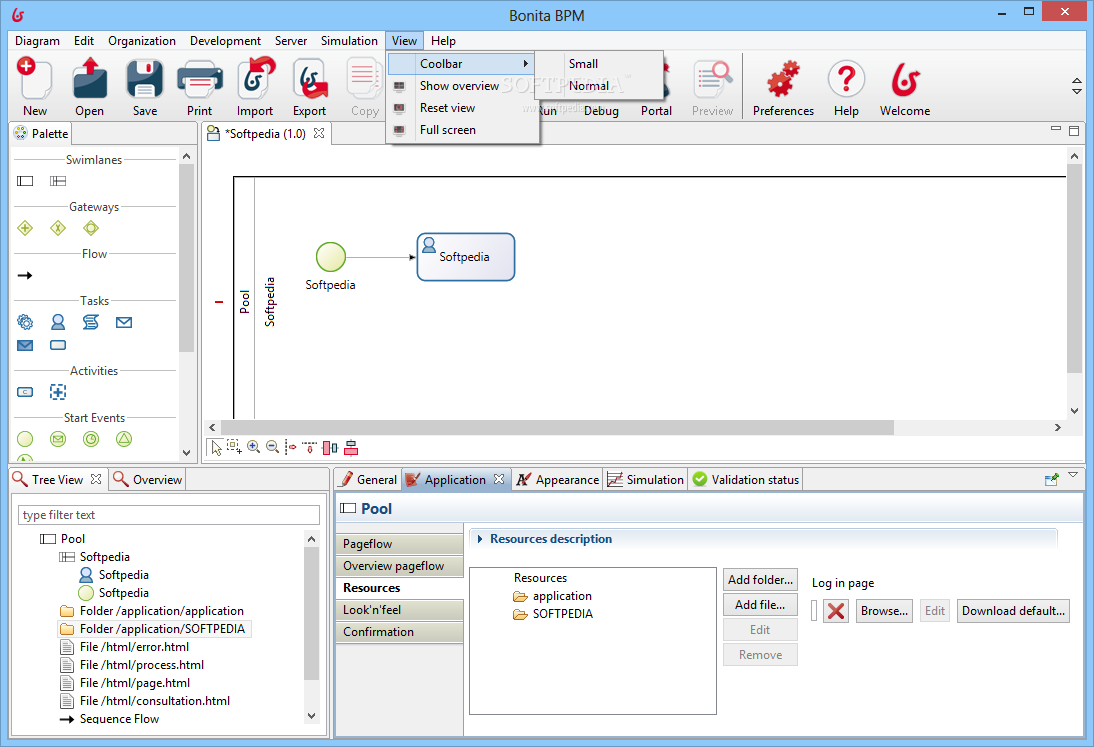Switch to the Validation status tab
Image resolution: width=1094 pixels, height=747 pixels.
(x=746, y=479)
